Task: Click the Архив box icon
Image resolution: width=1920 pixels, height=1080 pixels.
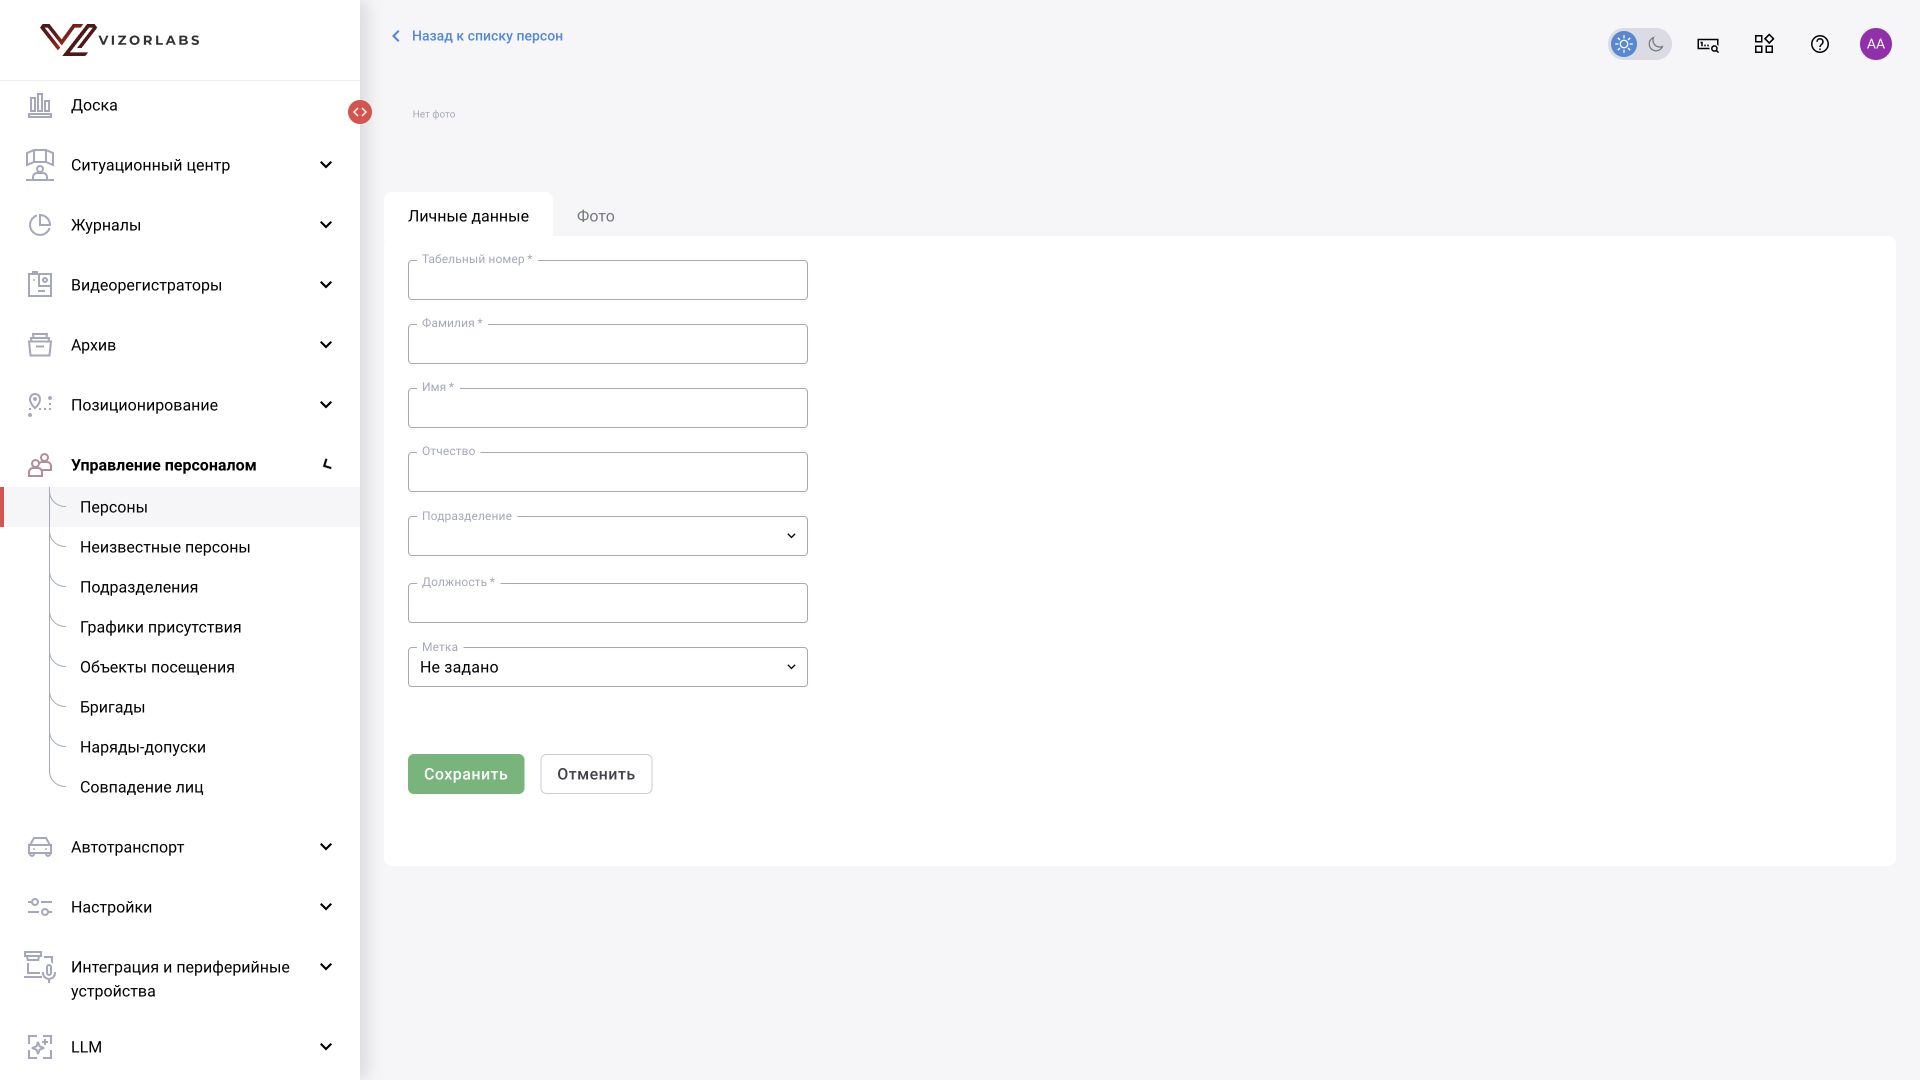Action: (x=40, y=345)
